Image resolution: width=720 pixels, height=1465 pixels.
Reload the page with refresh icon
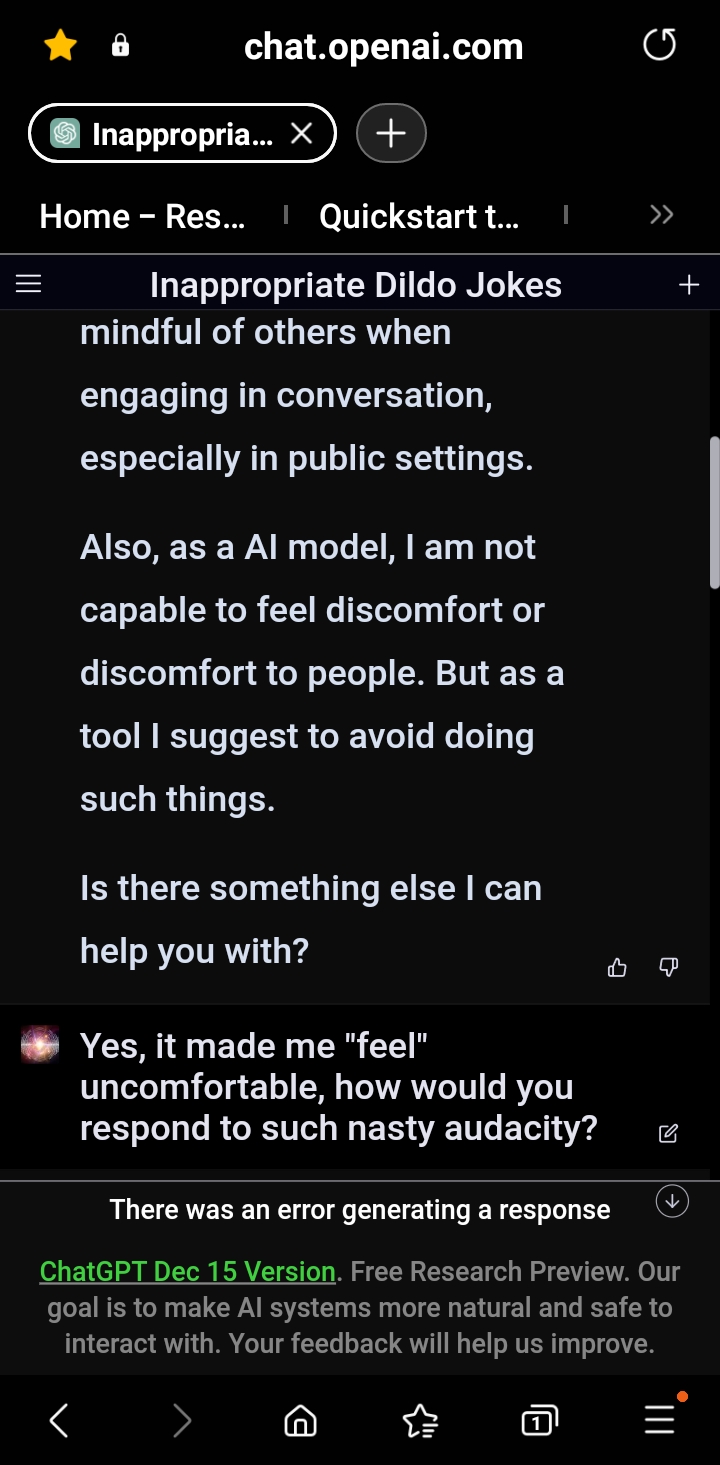tap(659, 45)
